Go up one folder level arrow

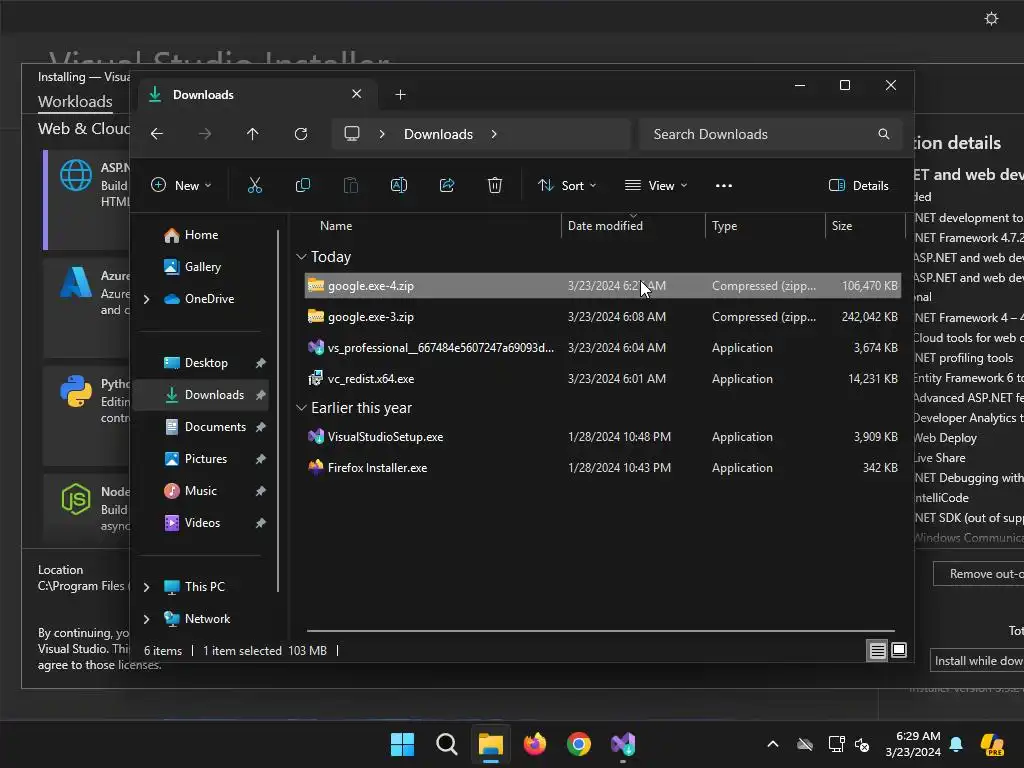[x=253, y=134]
